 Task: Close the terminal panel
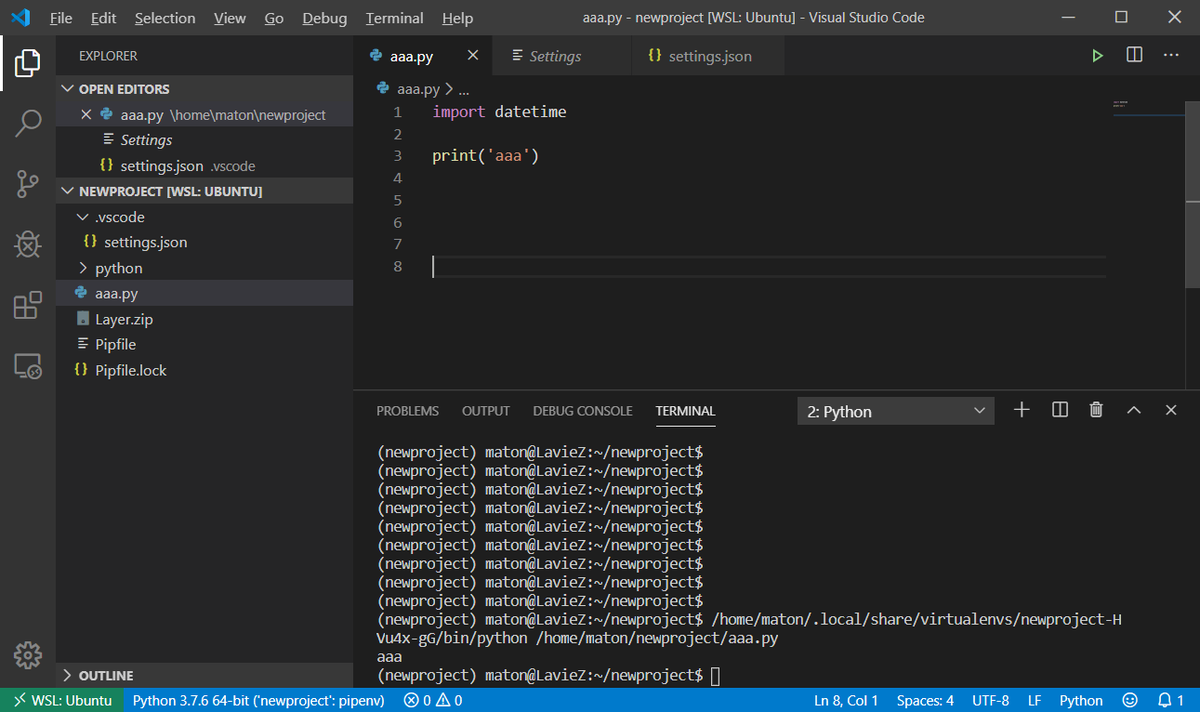click(x=1171, y=410)
